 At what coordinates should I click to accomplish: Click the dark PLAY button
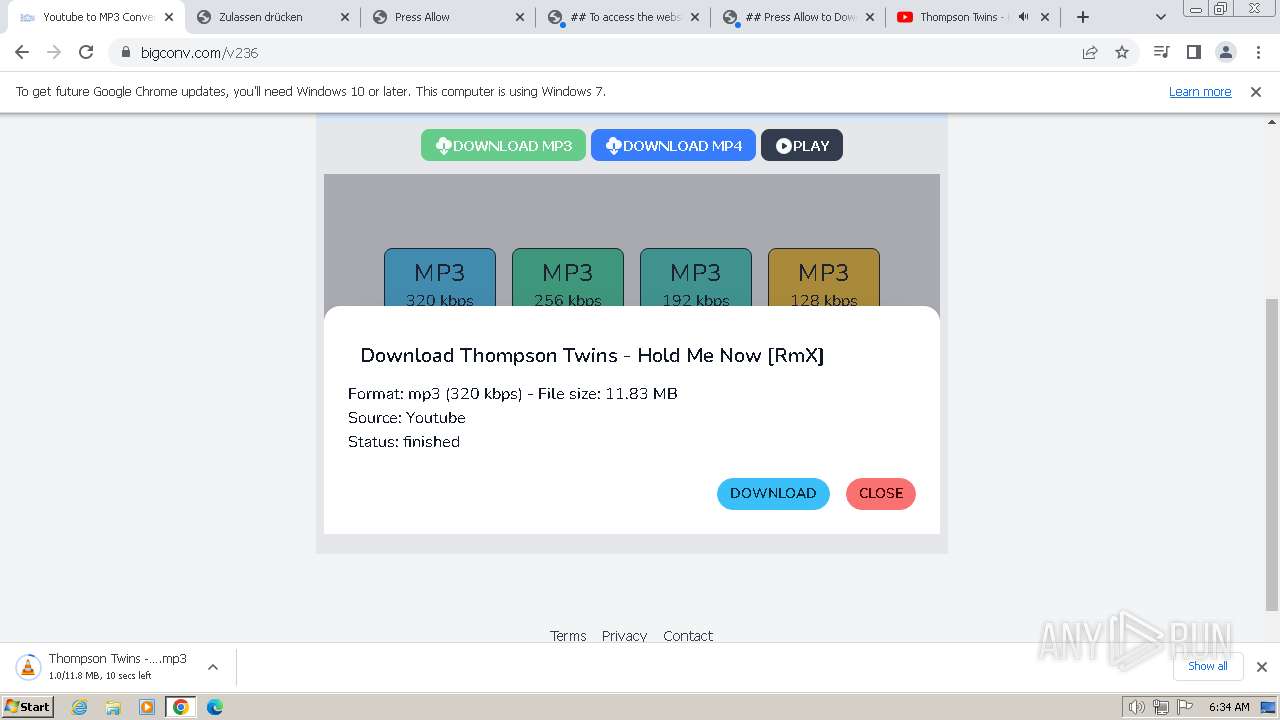coord(802,145)
